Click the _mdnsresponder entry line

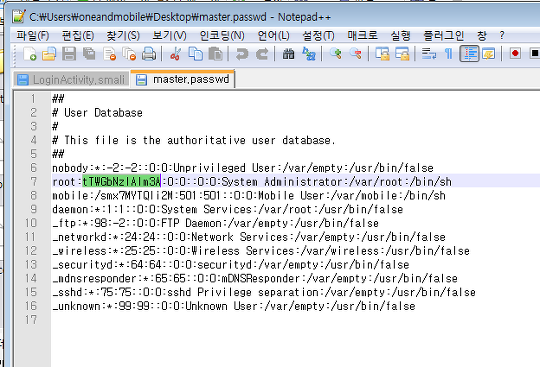coord(255,278)
